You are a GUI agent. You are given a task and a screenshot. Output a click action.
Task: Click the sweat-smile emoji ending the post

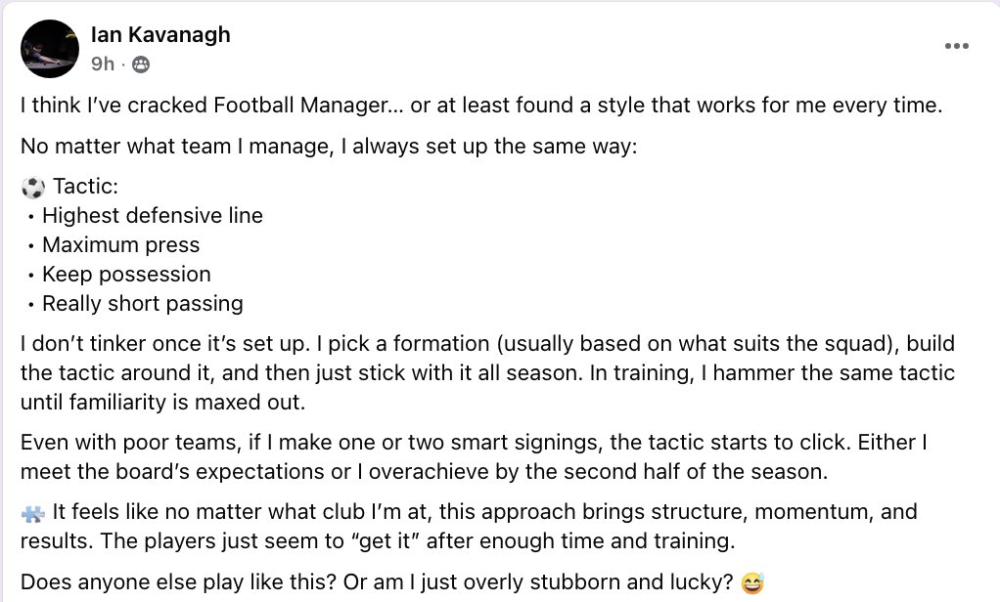tap(753, 583)
